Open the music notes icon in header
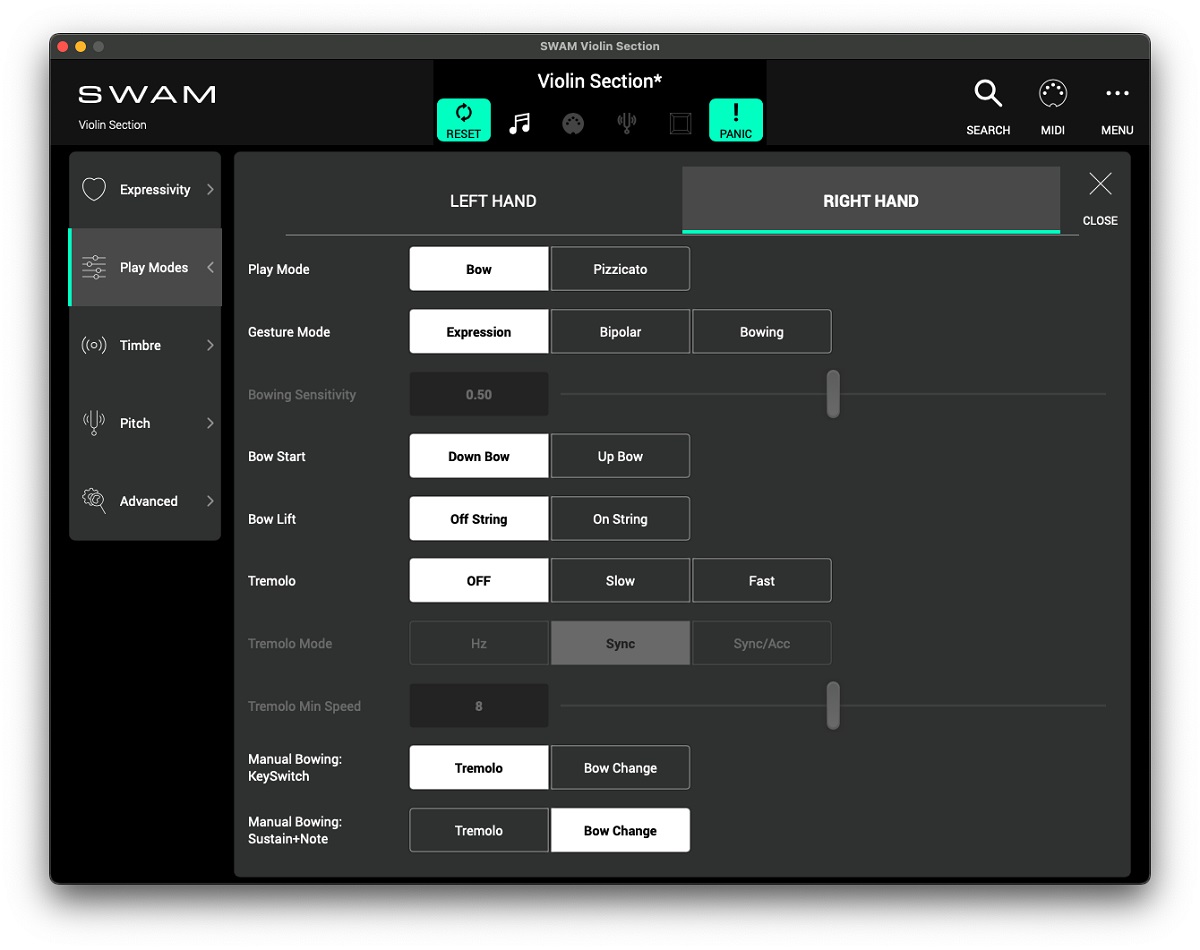The height and width of the screenshot is (950, 1200). 519,123
